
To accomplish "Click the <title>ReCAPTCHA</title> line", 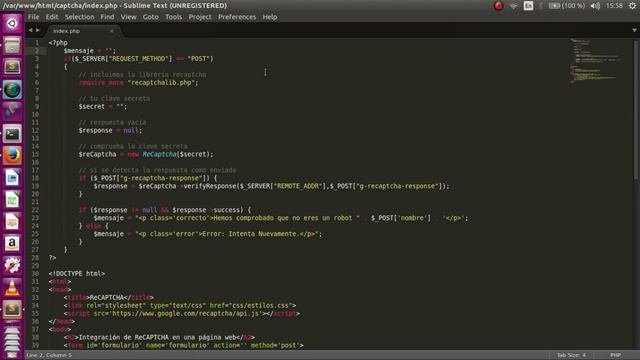I will [x=109, y=298].
